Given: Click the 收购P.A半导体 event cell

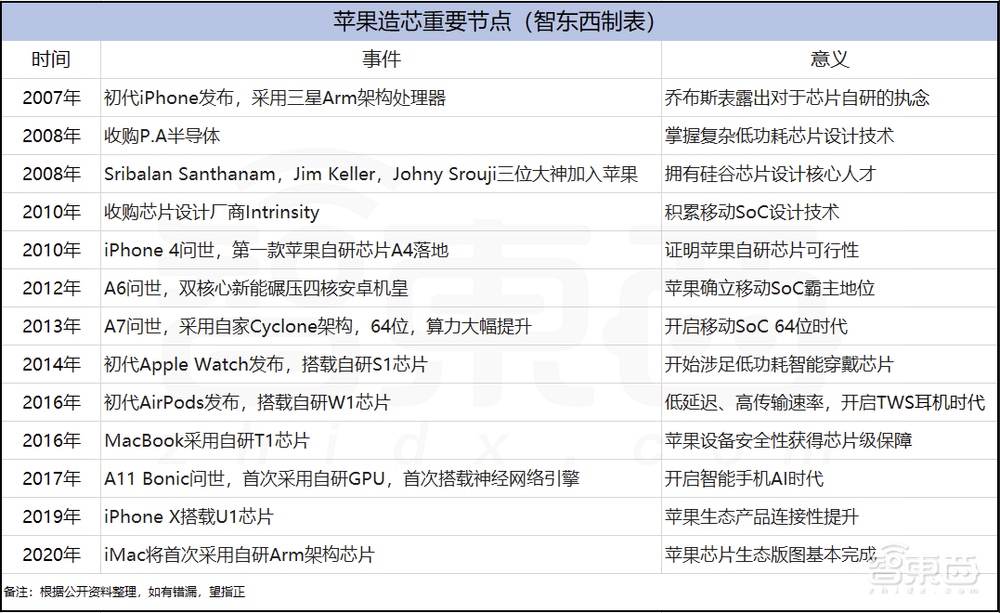Looking at the screenshot, I should tap(170, 136).
